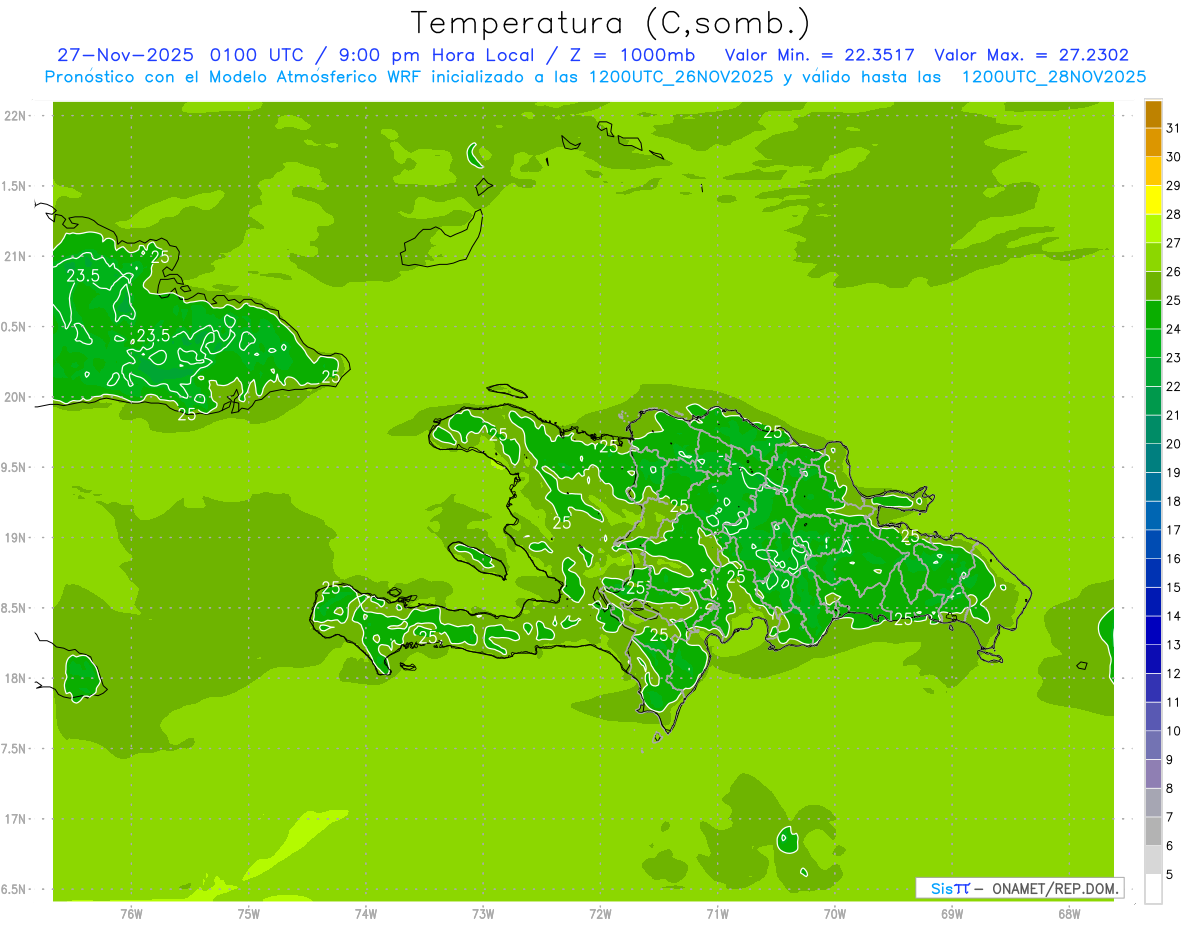
Task: Select the 76W longitude axis label
Action: 131,914
